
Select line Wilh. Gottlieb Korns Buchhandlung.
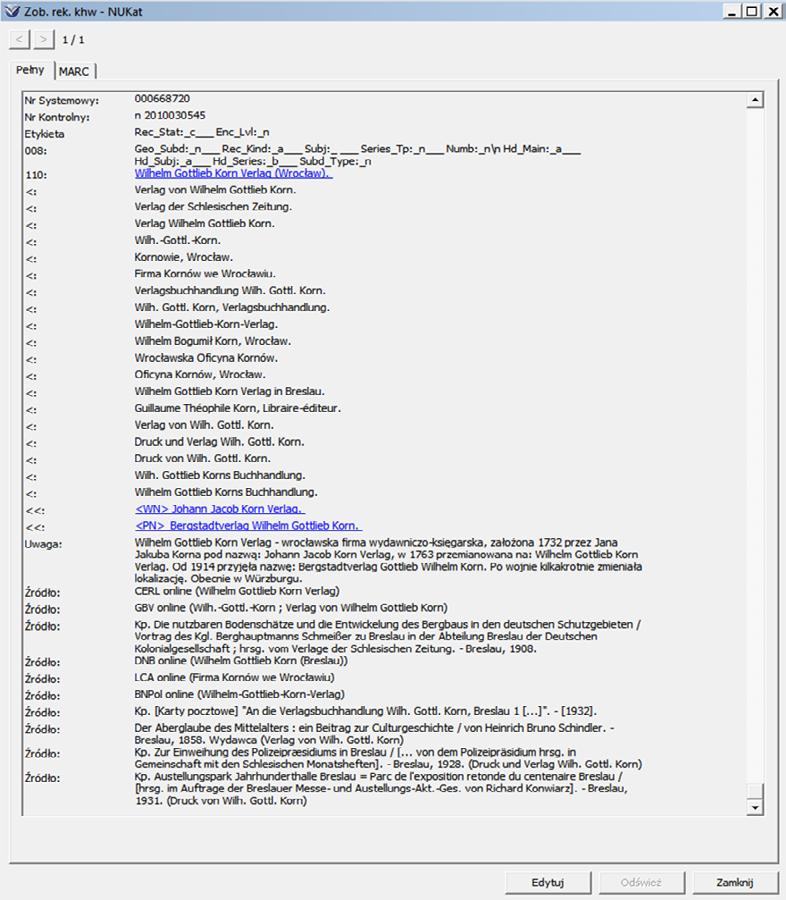point(220,475)
